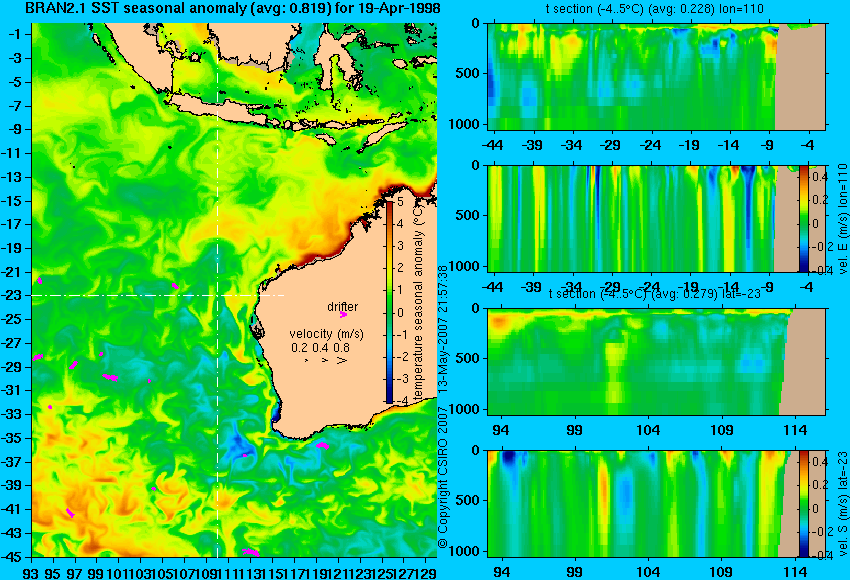The height and width of the screenshot is (580, 850).
Task: Click the '500' depth tick of lat=-23 temperature section
Action: 468,358
